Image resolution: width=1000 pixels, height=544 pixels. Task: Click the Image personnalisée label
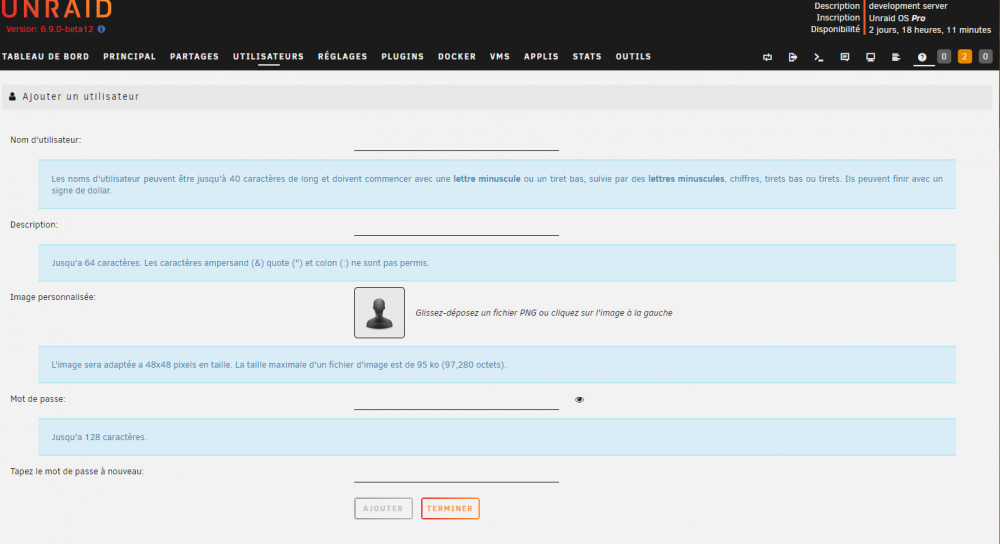53,297
